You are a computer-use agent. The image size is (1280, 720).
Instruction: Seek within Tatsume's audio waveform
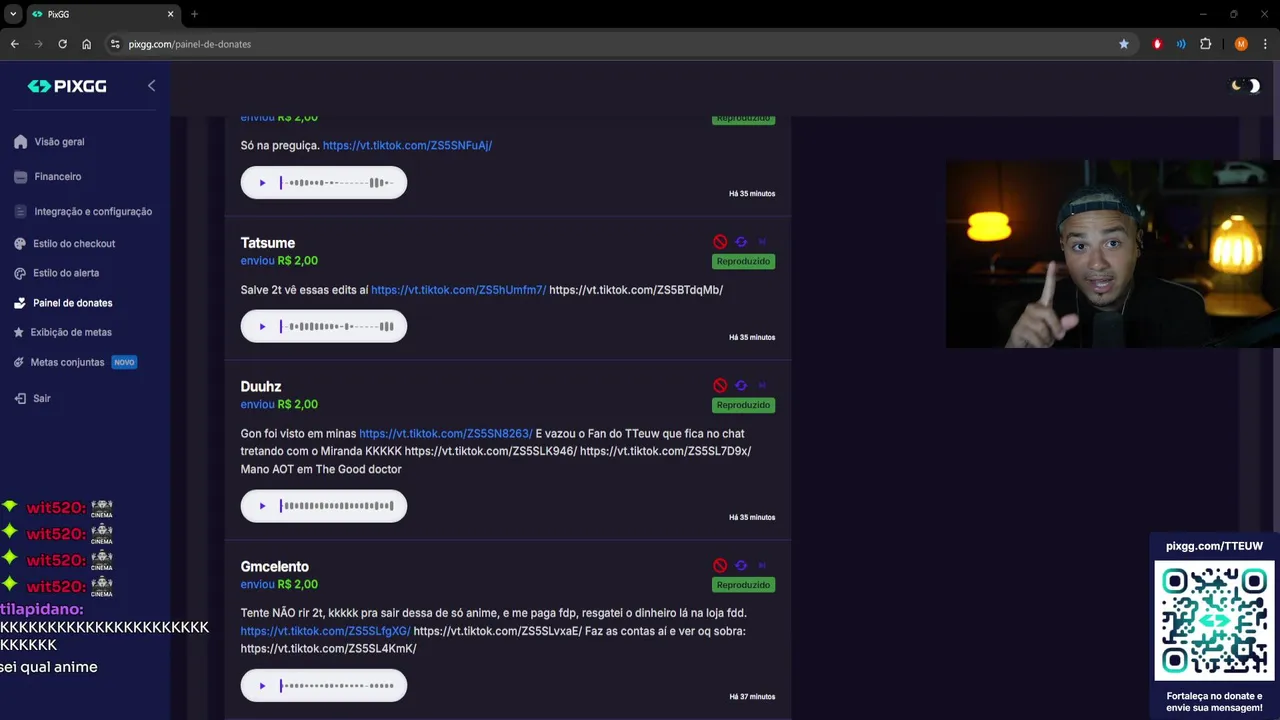[337, 326]
